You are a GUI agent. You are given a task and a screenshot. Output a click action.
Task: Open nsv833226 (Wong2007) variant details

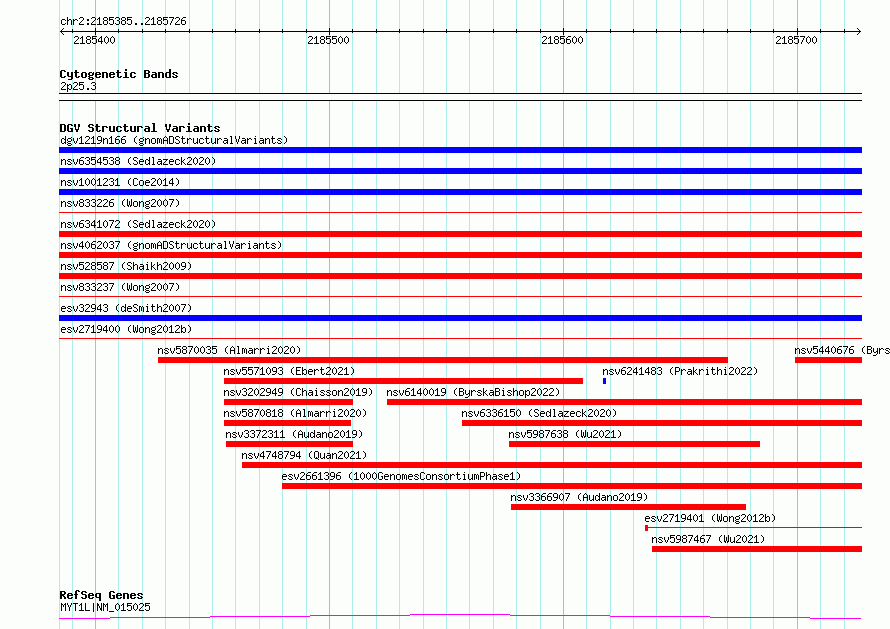coord(120,203)
